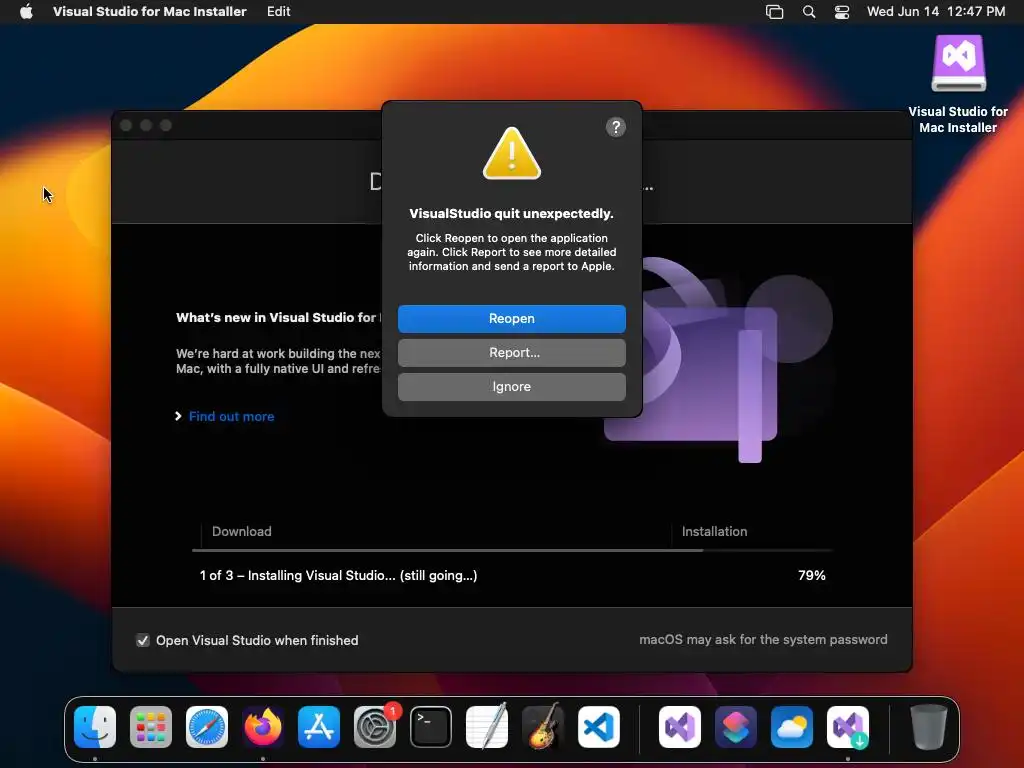Open the App Store dock icon
The height and width of the screenshot is (768, 1024).
[319, 726]
